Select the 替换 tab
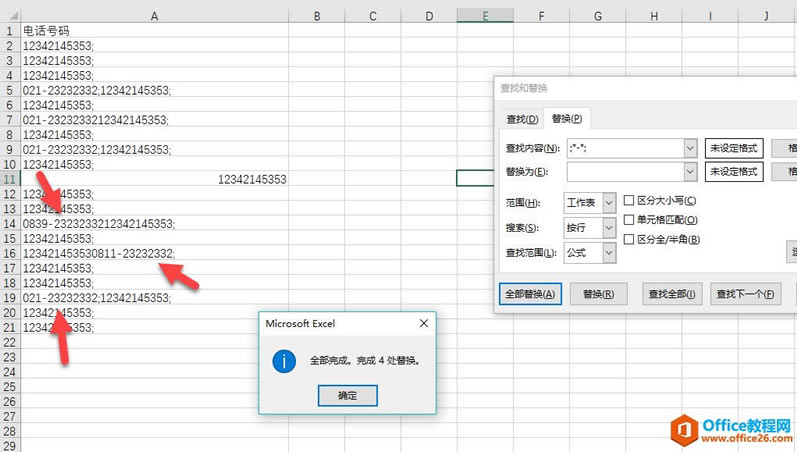 pos(567,120)
